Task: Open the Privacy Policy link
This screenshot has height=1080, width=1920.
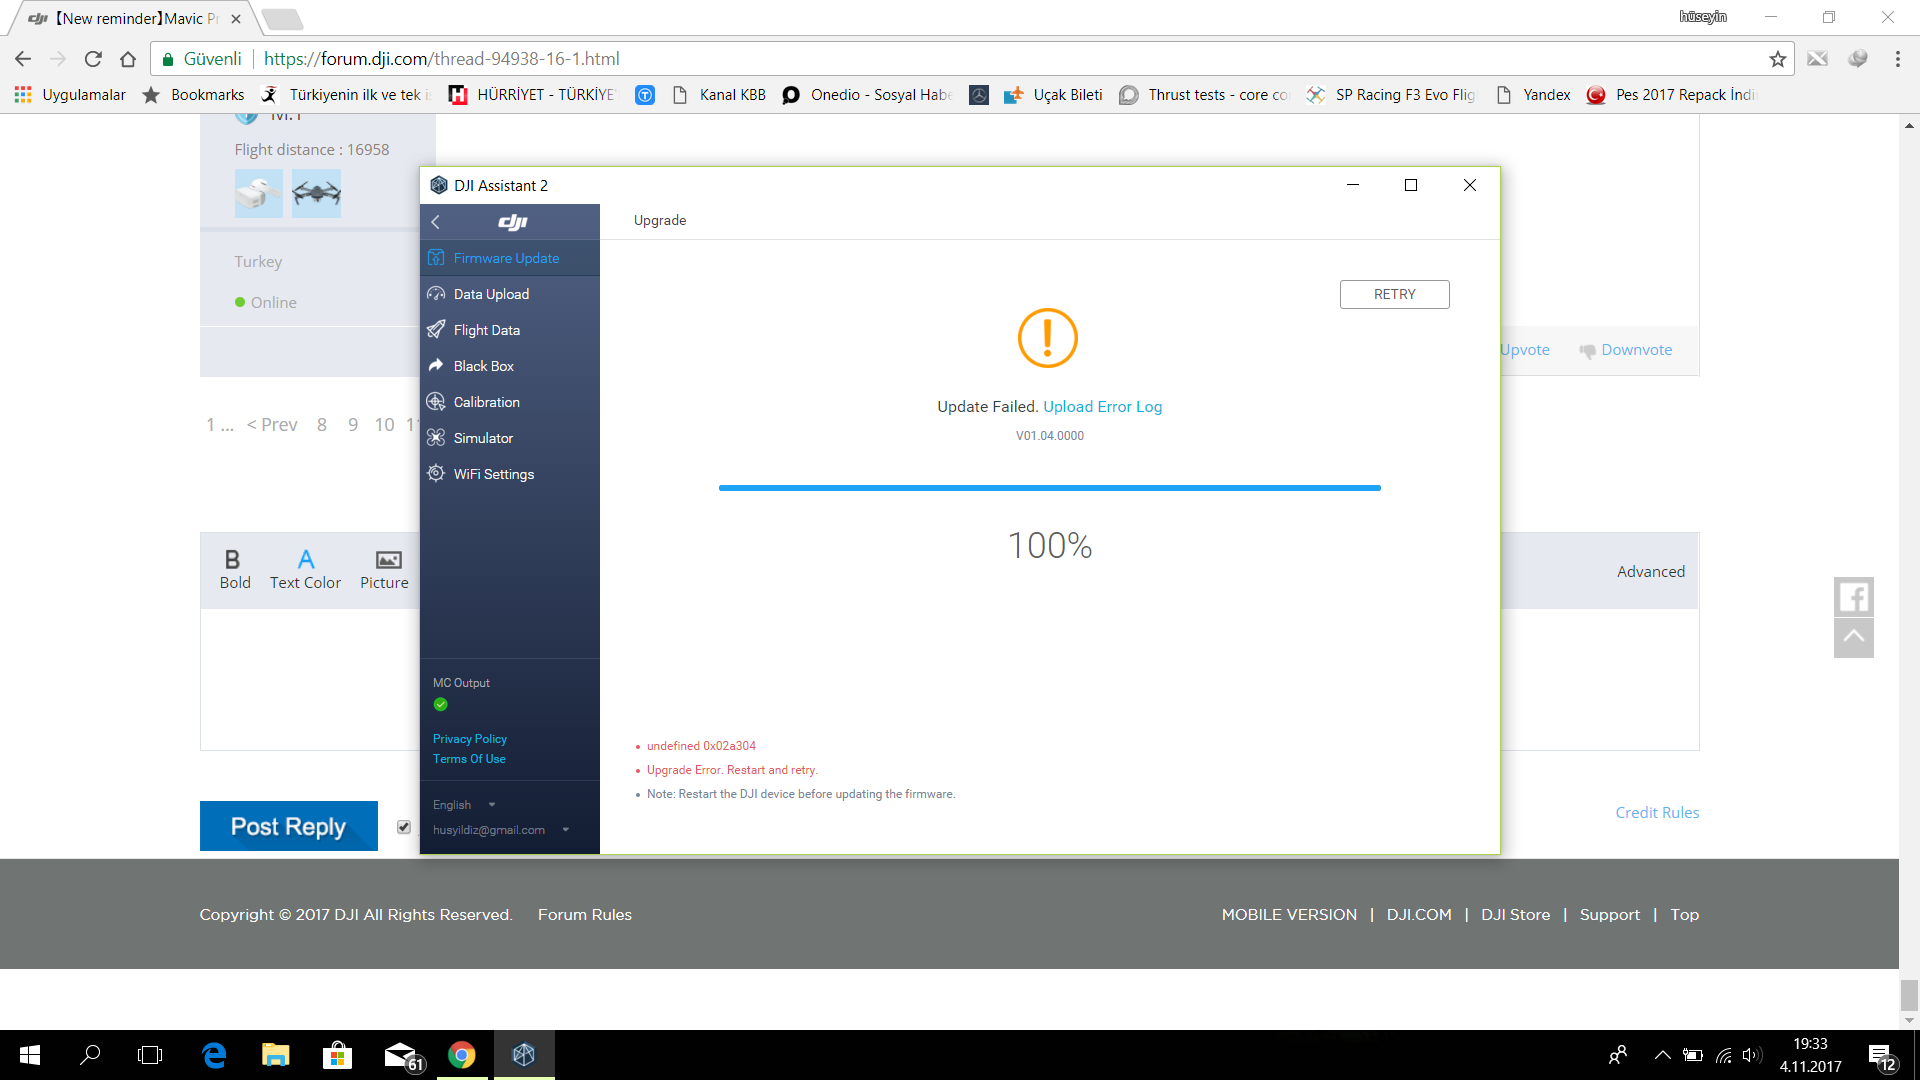Action: click(469, 739)
